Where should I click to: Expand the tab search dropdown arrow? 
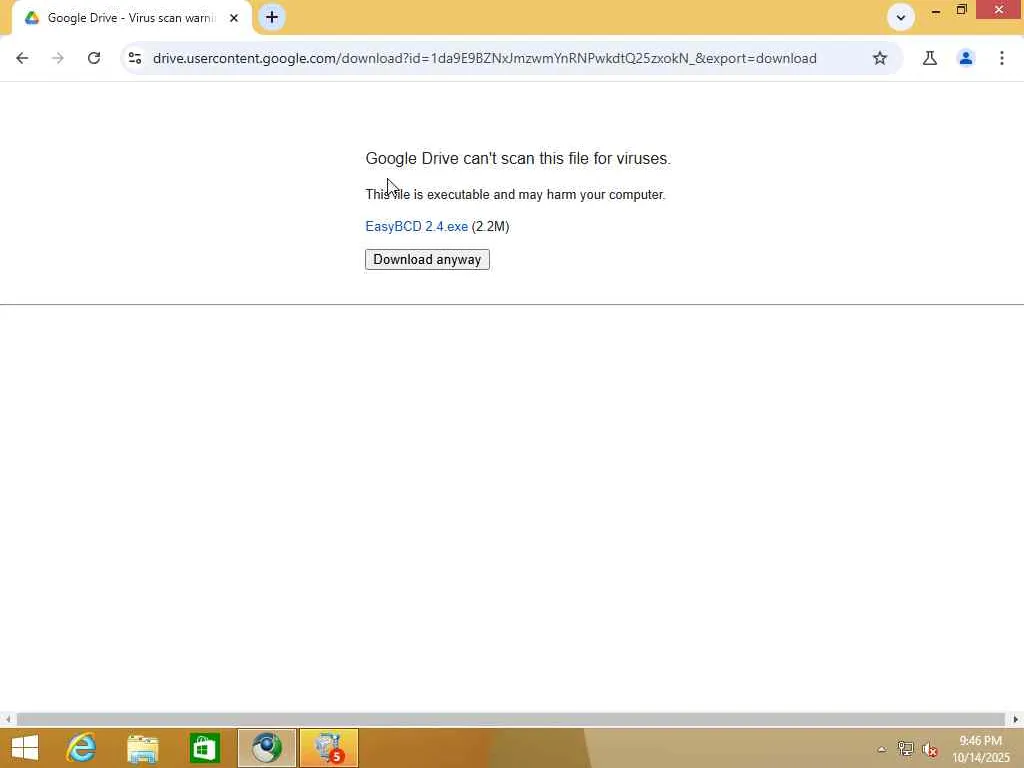click(x=901, y=18)
